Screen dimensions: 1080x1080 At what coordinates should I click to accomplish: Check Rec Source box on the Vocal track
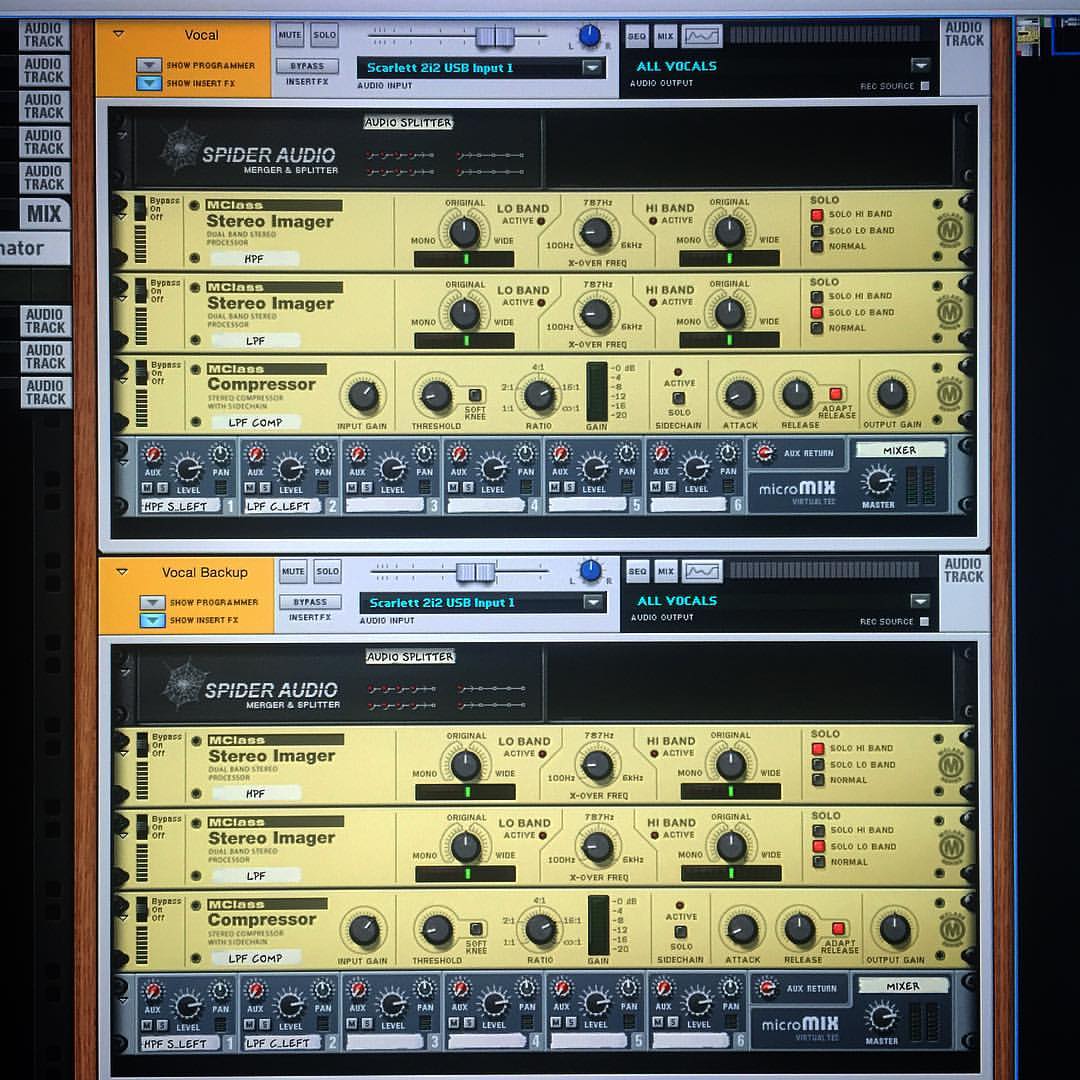(x=924, y=86)
